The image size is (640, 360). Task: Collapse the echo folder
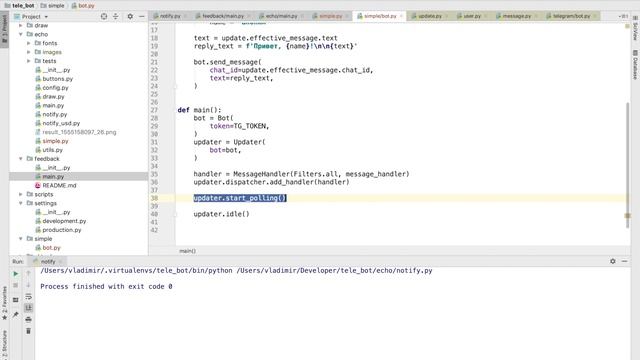point(20,34)
